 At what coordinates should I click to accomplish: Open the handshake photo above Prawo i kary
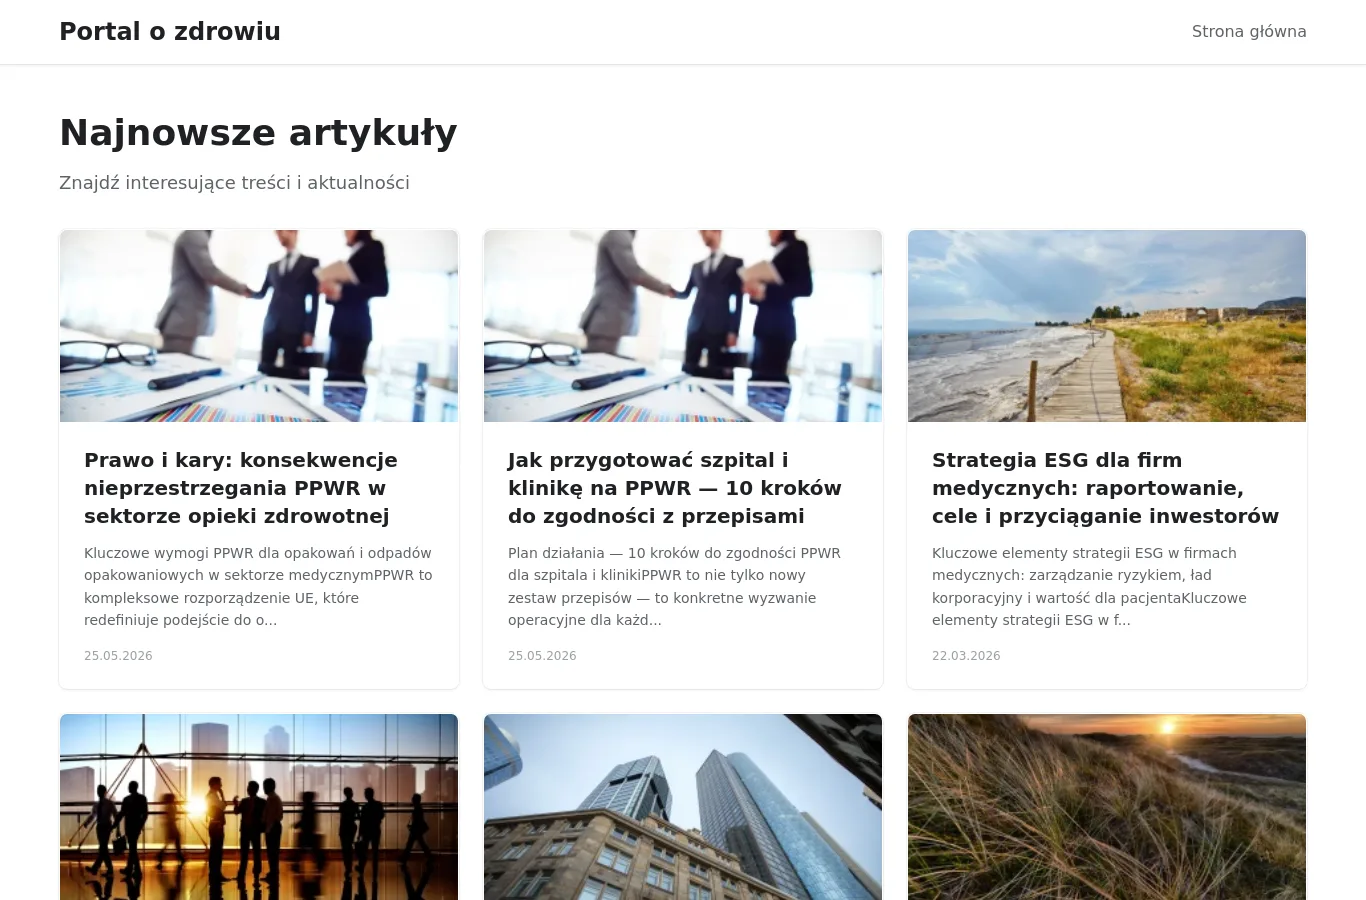259,326
